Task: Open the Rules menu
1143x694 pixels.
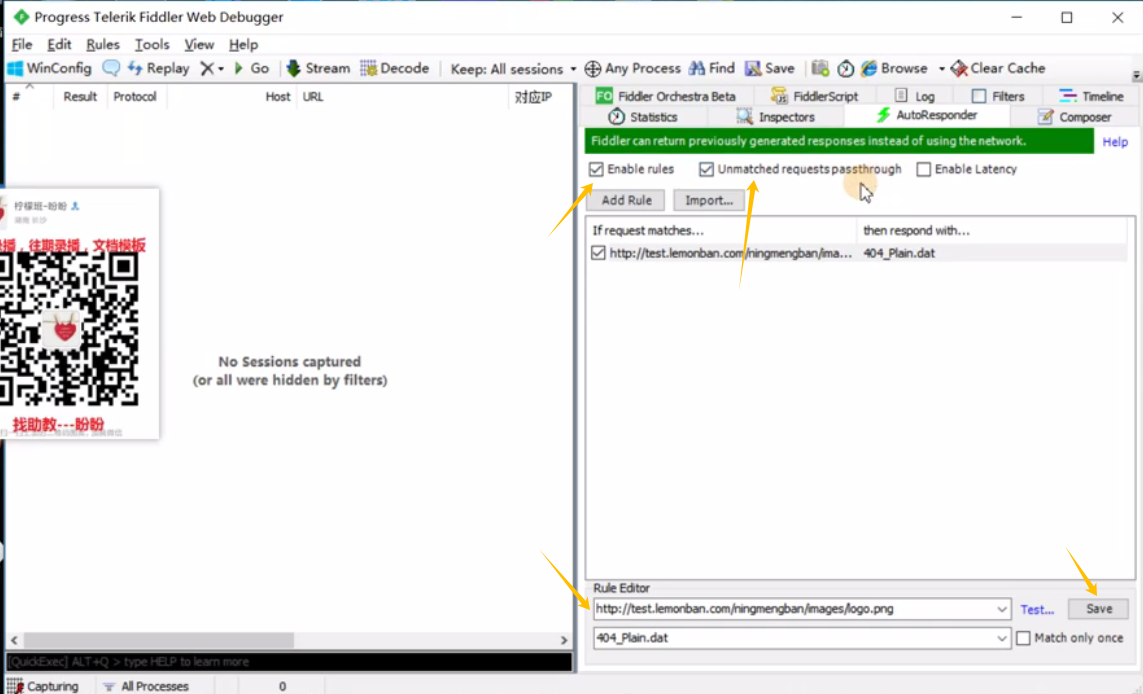Action: (x=103, y=44)
